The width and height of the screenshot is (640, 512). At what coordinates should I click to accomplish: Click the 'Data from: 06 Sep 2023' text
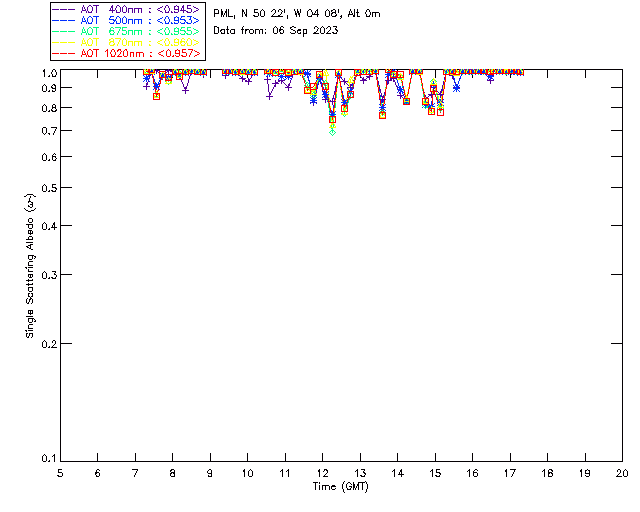[x=276, y=30]
